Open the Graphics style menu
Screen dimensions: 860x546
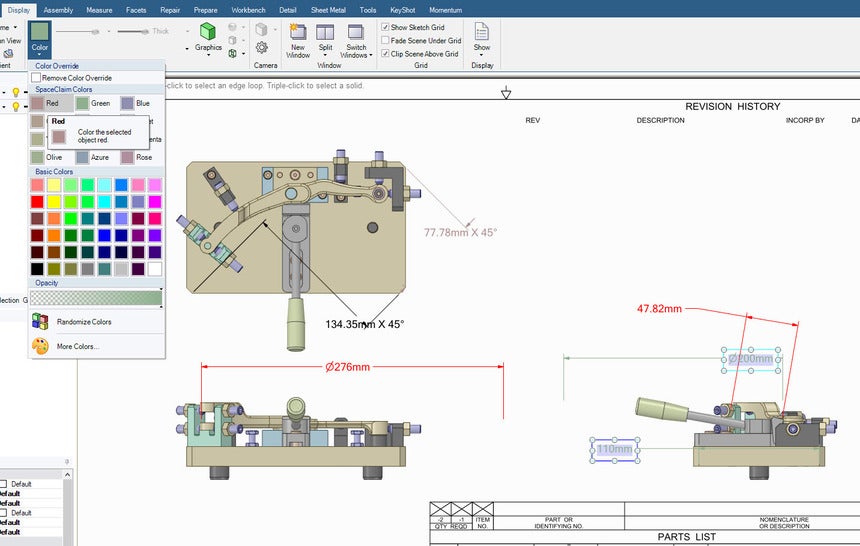click(x=208, y=38)
